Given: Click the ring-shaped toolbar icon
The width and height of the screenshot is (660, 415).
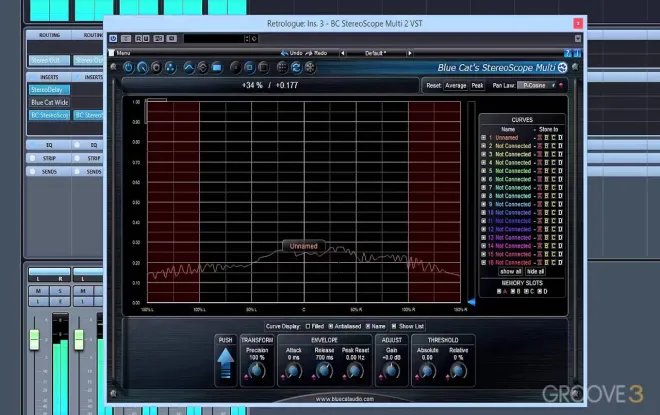Looking at the screenshot, I should click(x=156, y=67).
